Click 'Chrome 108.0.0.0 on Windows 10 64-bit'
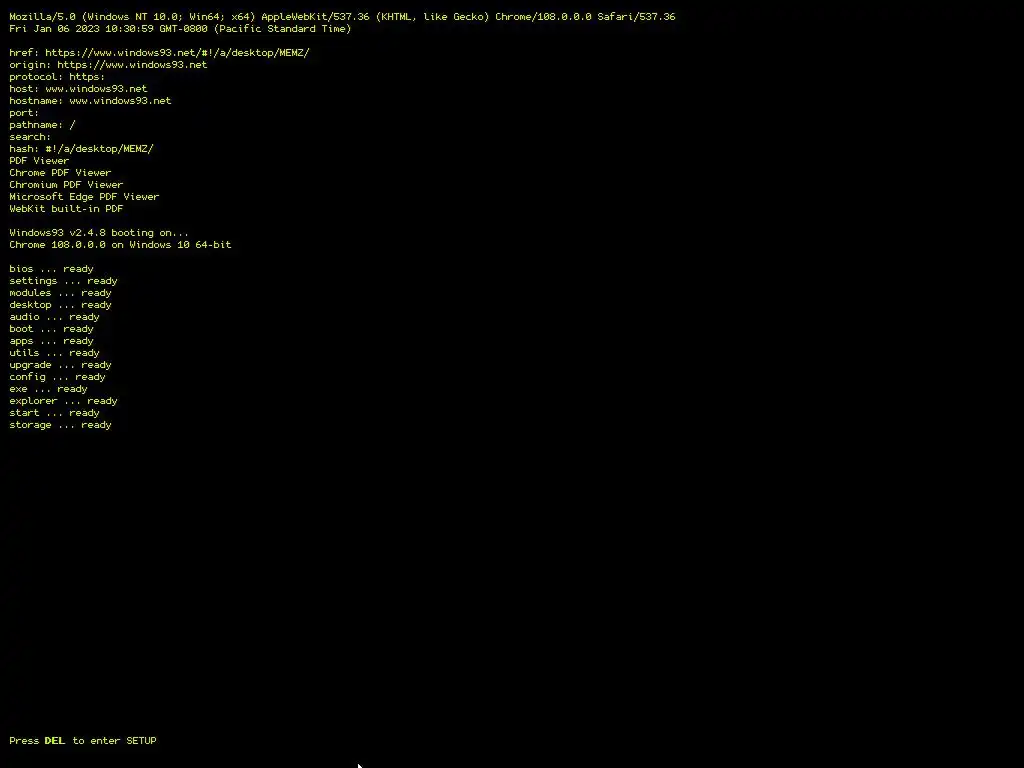The image size is (1024, 768). 120,245
